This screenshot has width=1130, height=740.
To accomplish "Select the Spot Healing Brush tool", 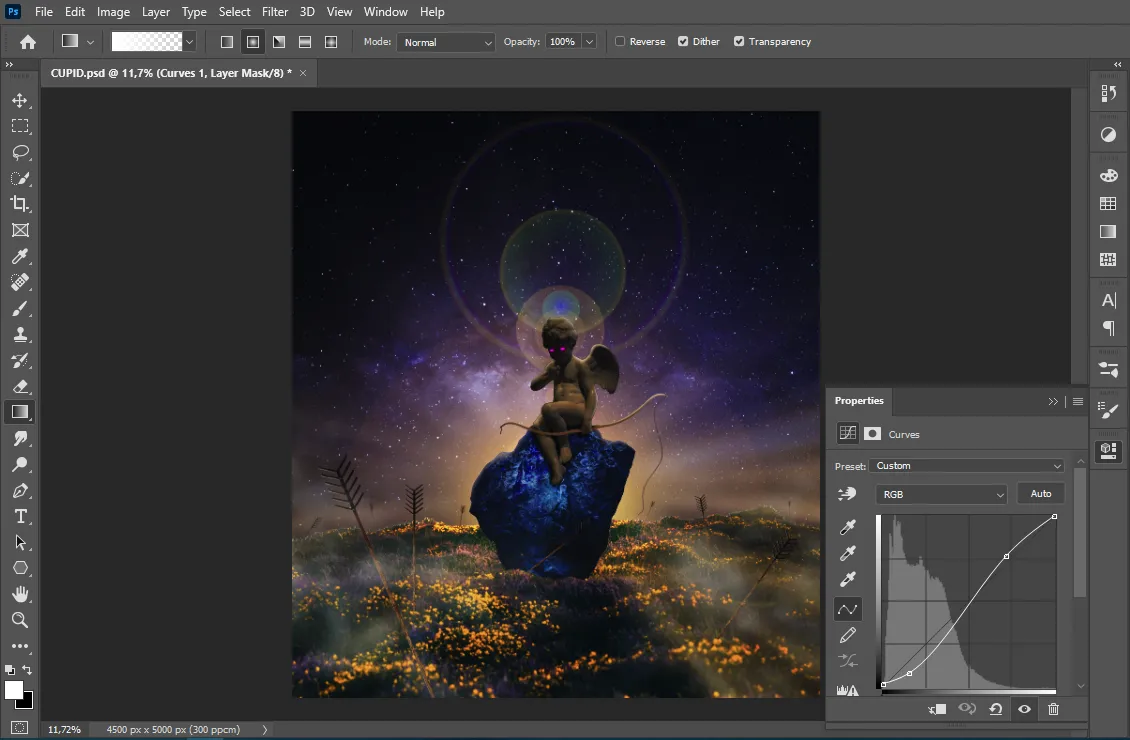I will pos(20,282).
